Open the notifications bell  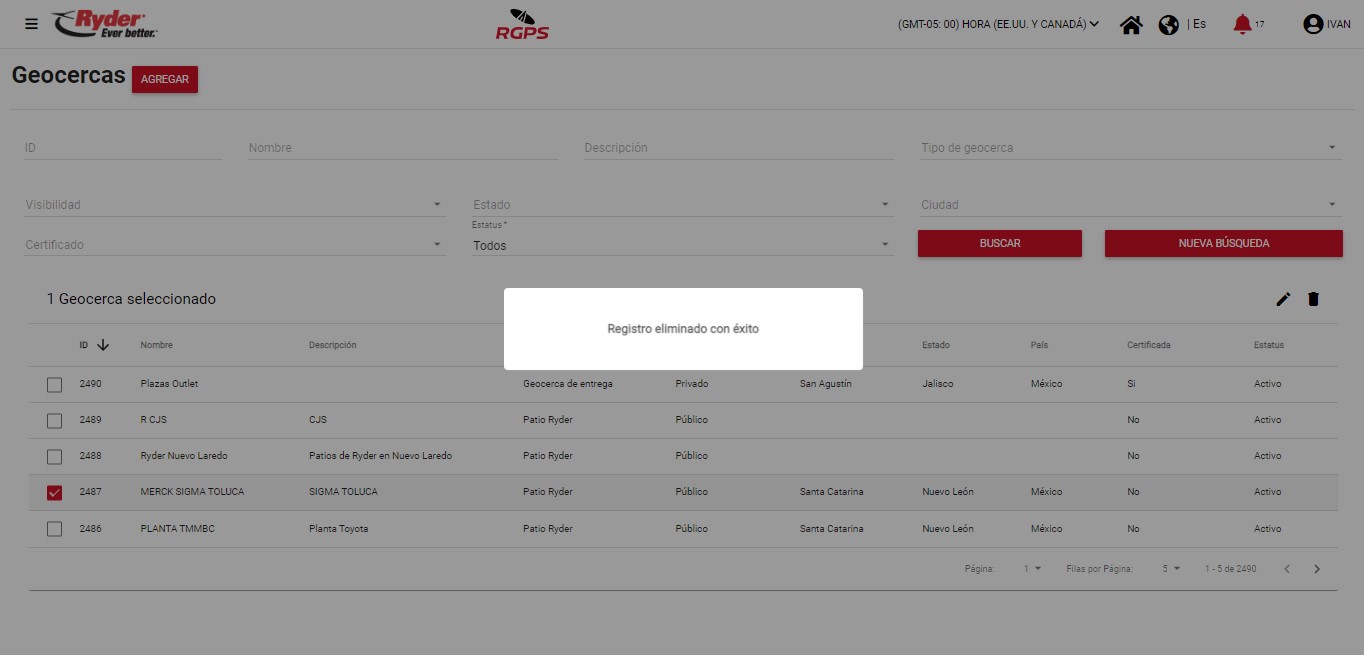(x=1242, y=24)
